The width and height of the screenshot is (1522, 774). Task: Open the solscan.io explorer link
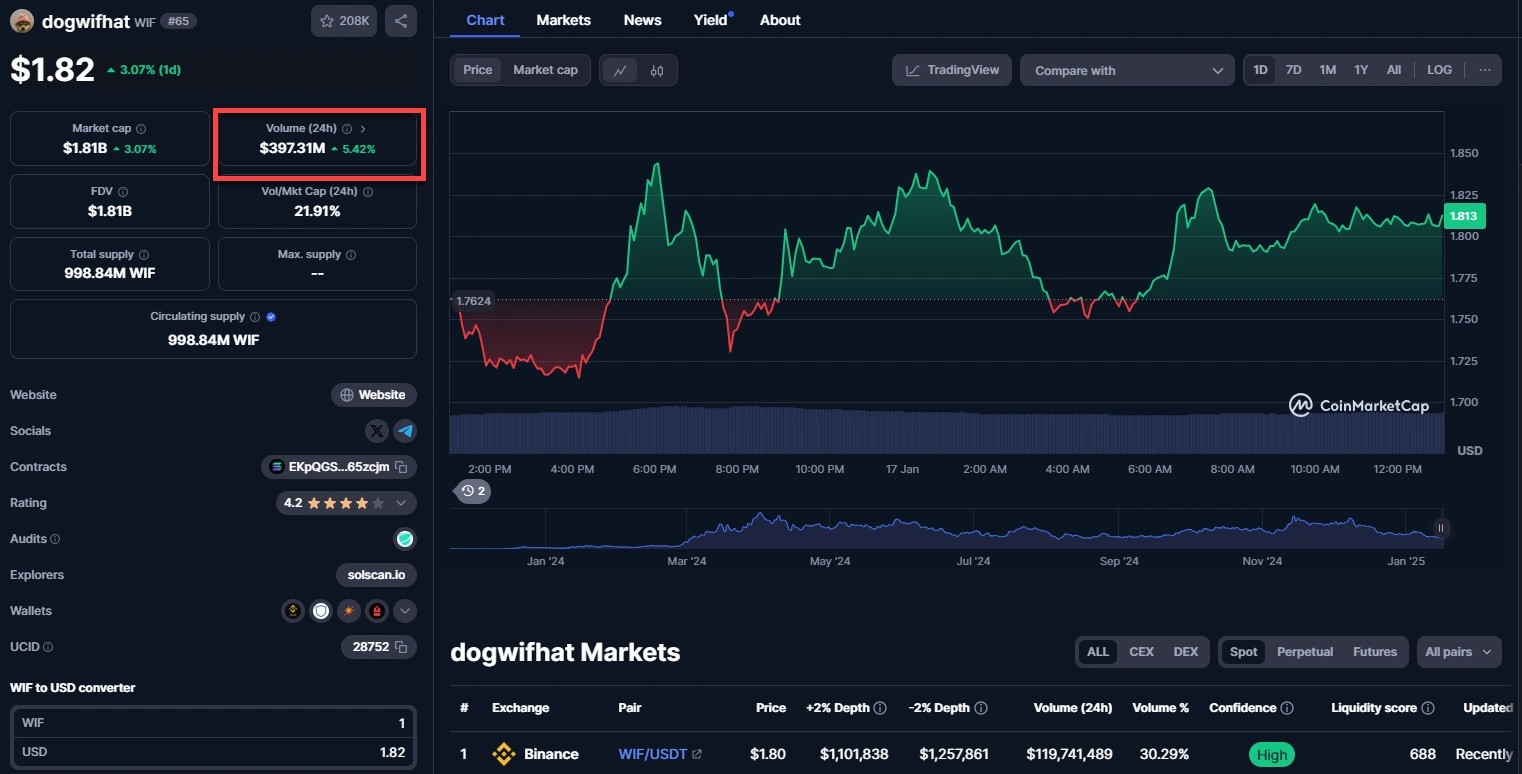(x=376, y=575)
